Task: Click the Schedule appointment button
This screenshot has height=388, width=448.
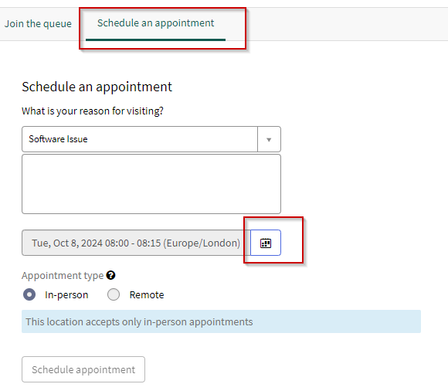Action: [83, 369]
